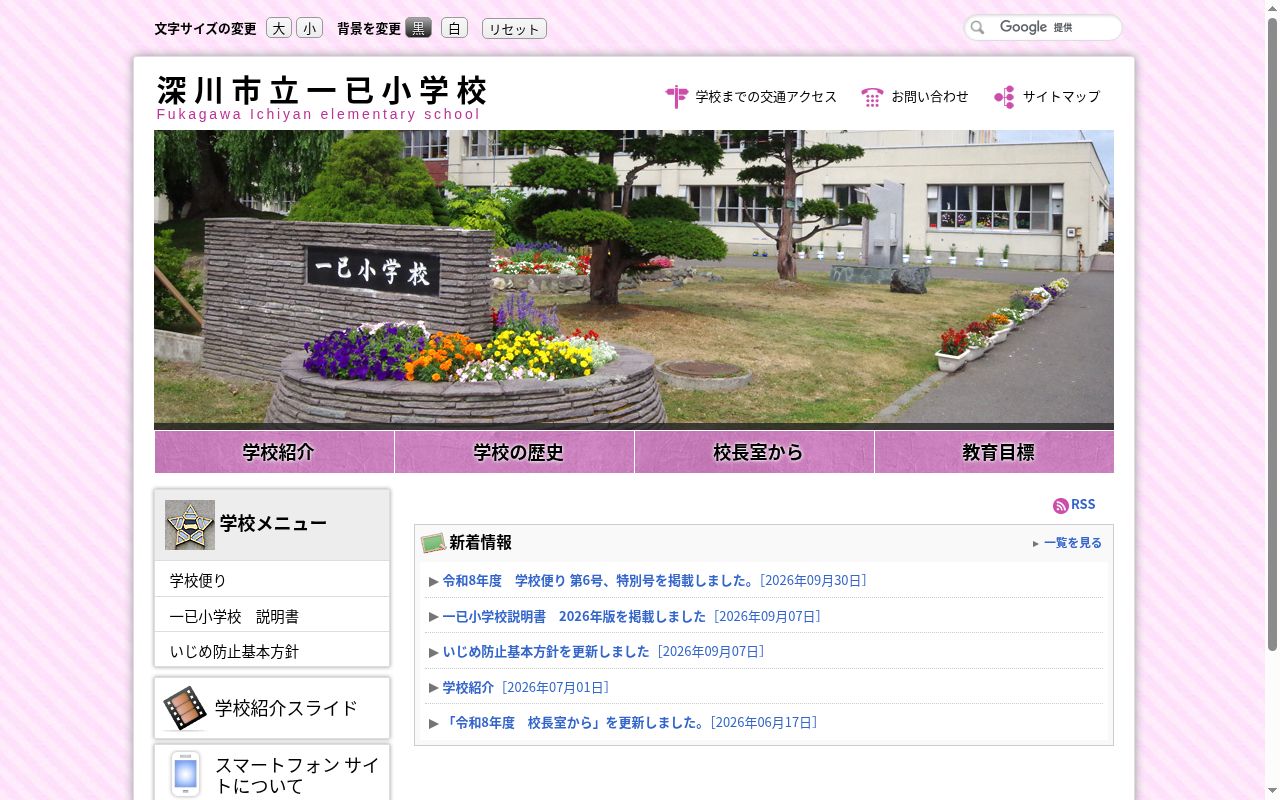Select the 教育目標 navigation tab
This screenshot has height=800, width=1280.
(994, 452)
